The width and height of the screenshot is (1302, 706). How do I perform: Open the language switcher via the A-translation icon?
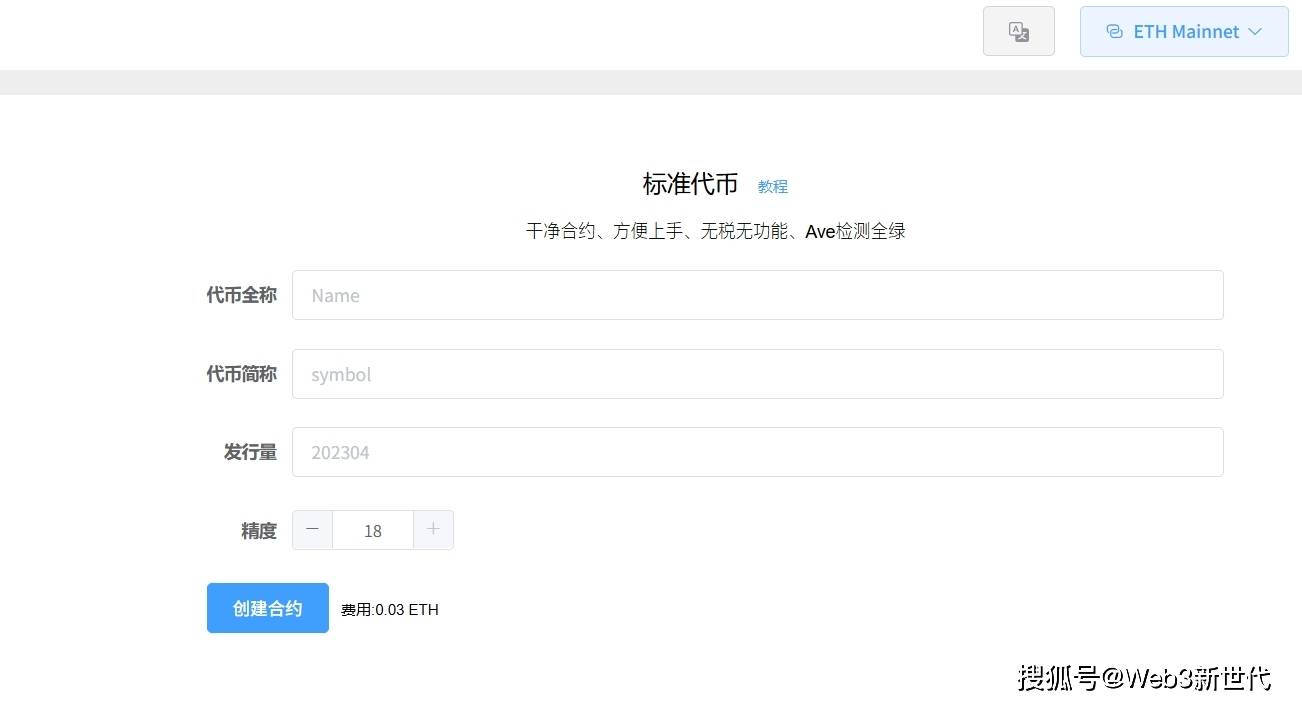point(1018,31)
